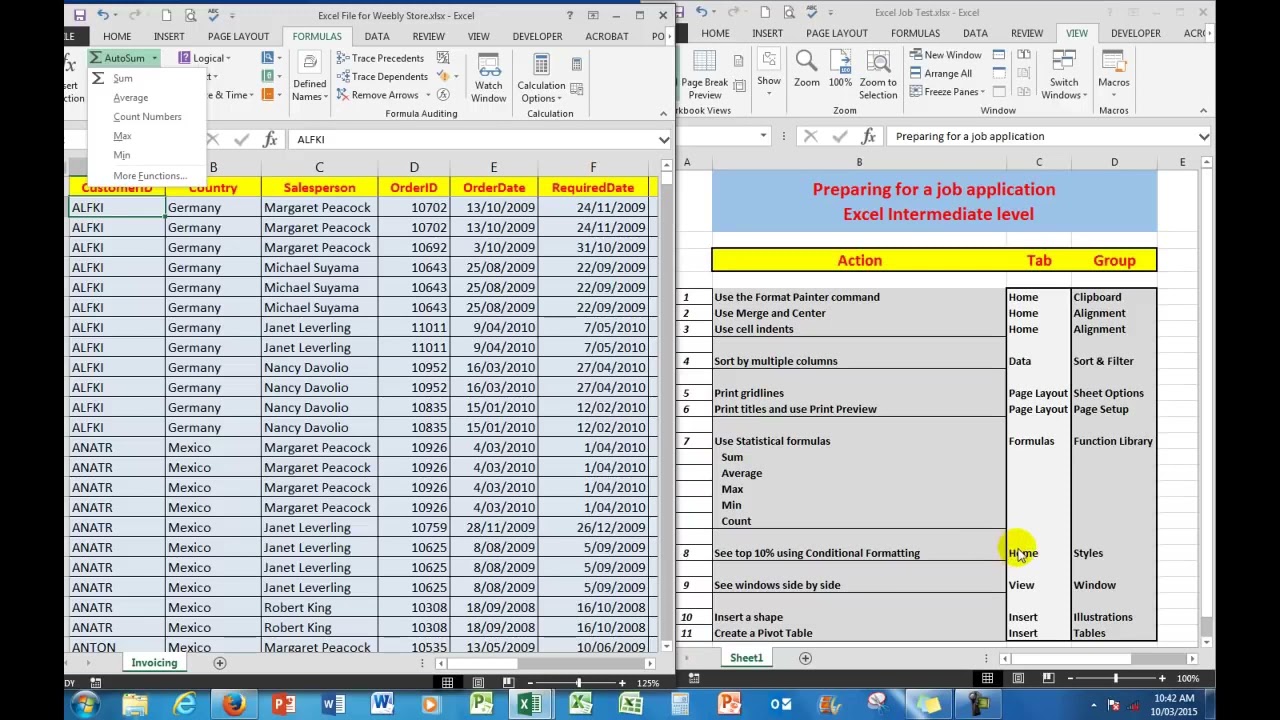Click Trace Dependents in Formula Auditing
Screen dimensions: 1280x720
pos(381,76)
